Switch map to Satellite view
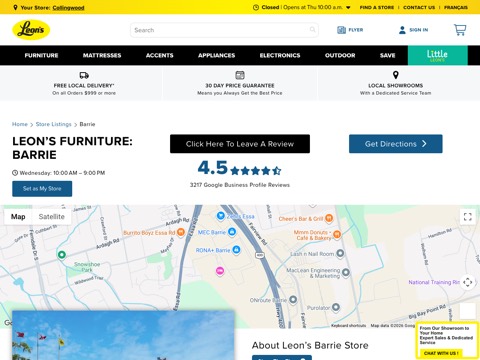480x360 pixels. point(51,217)
